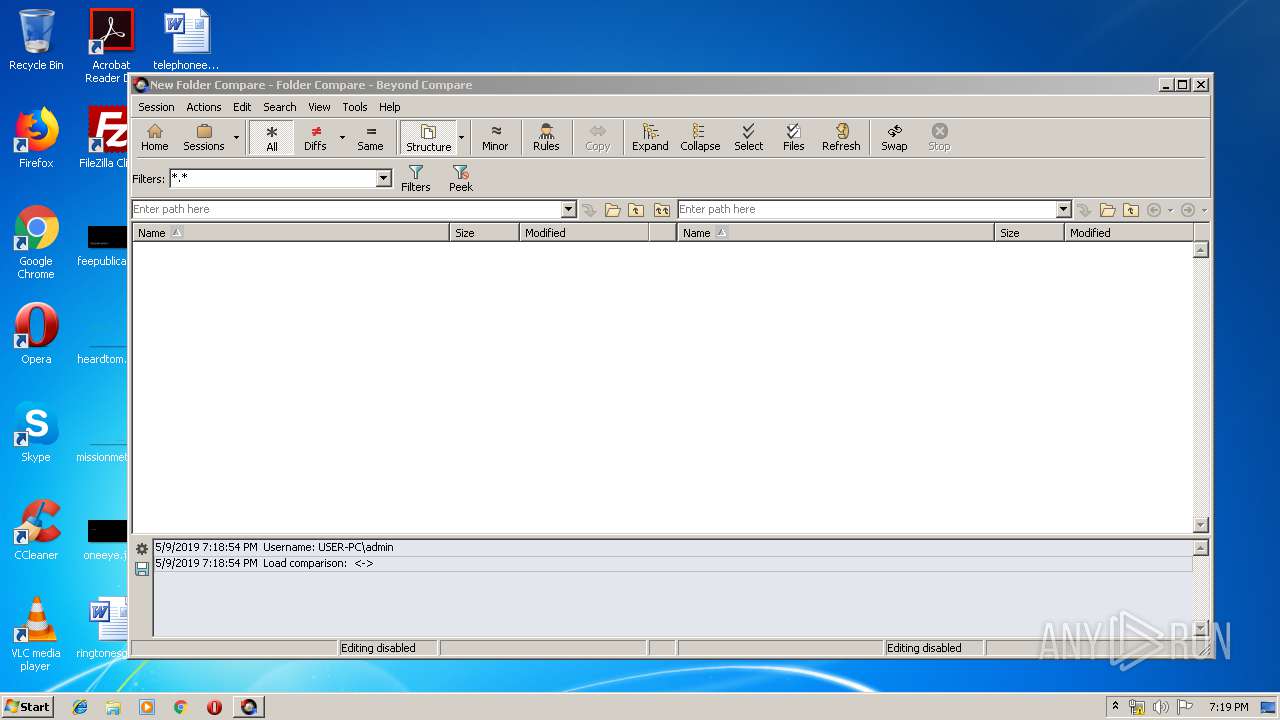Click the left path input field
The image size is (1280, 720).
(x=346, y=209)
